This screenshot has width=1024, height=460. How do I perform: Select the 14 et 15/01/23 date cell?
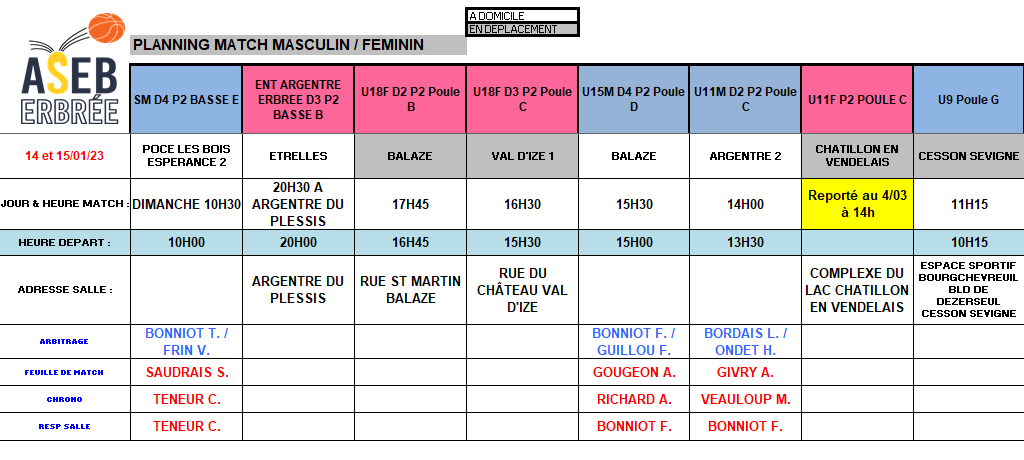tap(65, 156)
